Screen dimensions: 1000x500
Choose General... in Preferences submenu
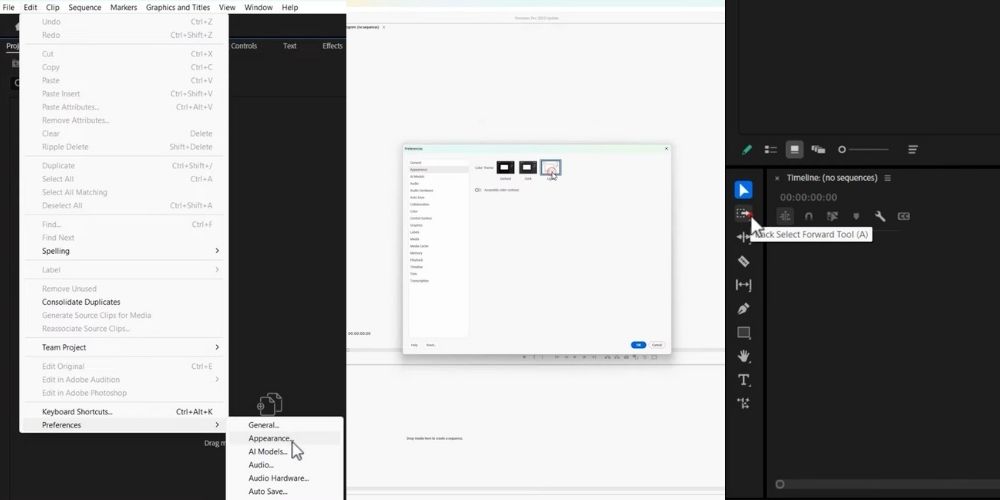click(x=285, y=425)
